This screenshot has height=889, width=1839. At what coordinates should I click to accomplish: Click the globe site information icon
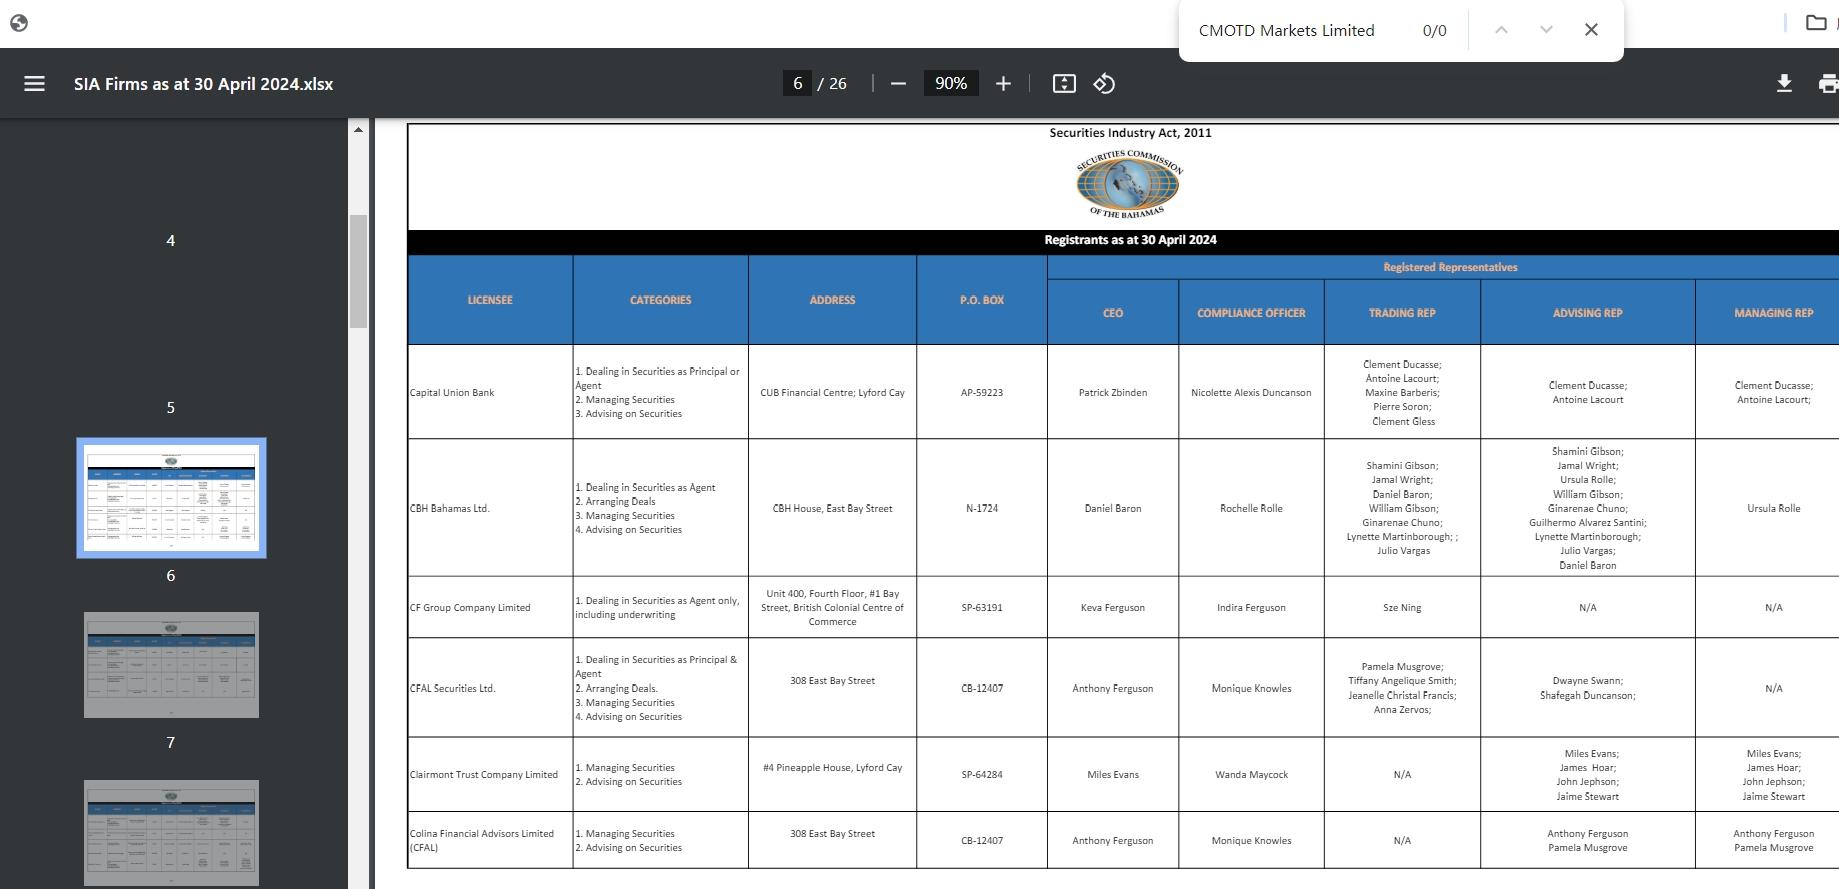pos(18,22)
